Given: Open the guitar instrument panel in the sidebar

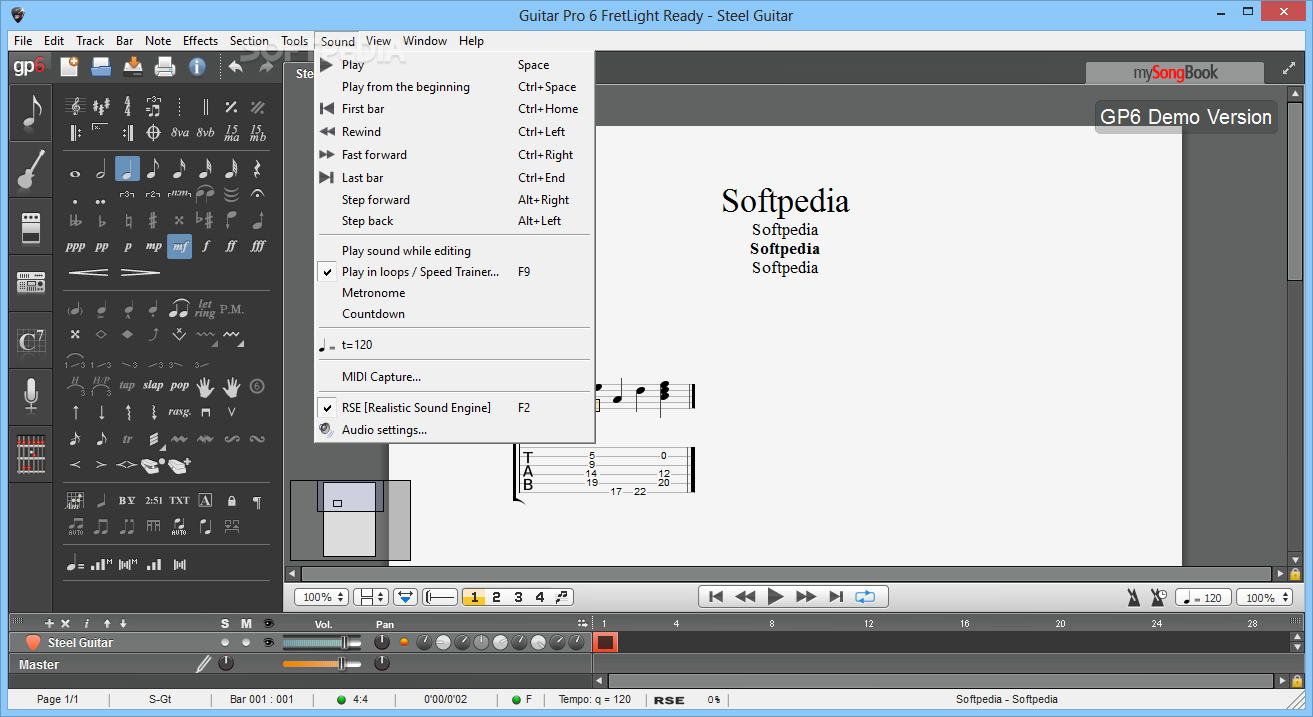Looking at the screenshot, I should point(31,170).
